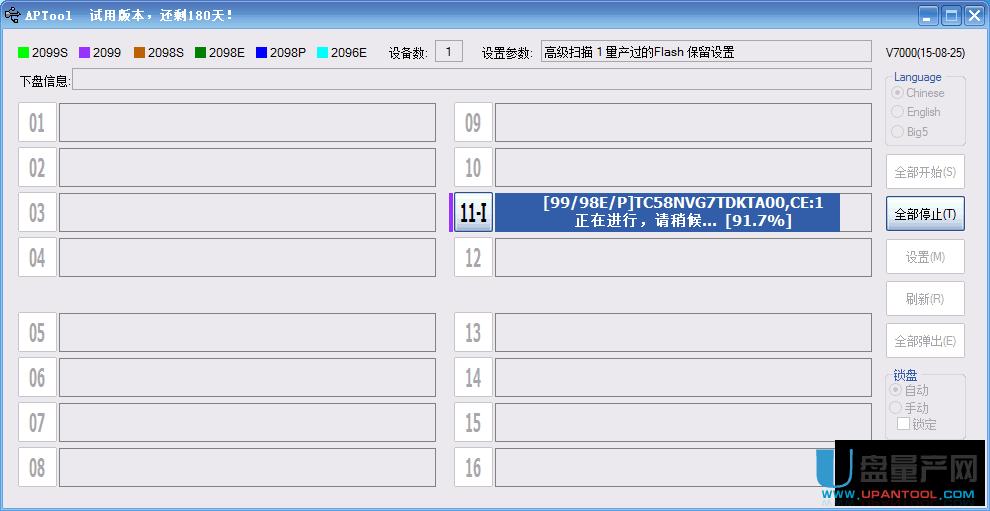990x511 pixels.
Task: Select the Chinese language radio button
Action: point(898,93)
